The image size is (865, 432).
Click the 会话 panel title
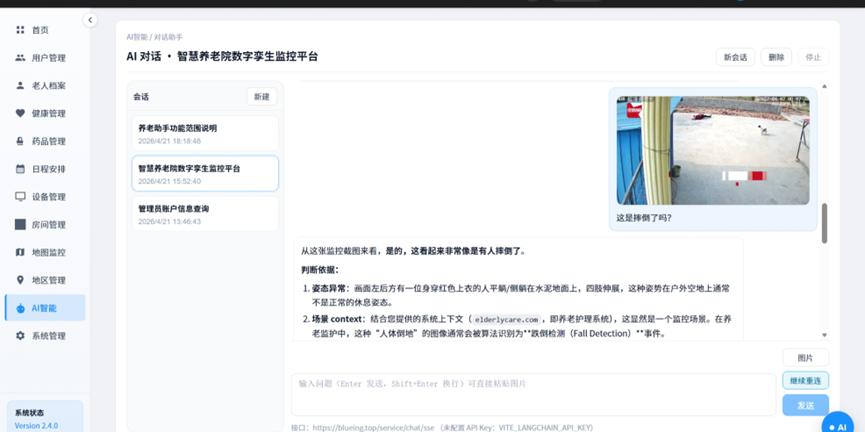(x=141, y=97)
